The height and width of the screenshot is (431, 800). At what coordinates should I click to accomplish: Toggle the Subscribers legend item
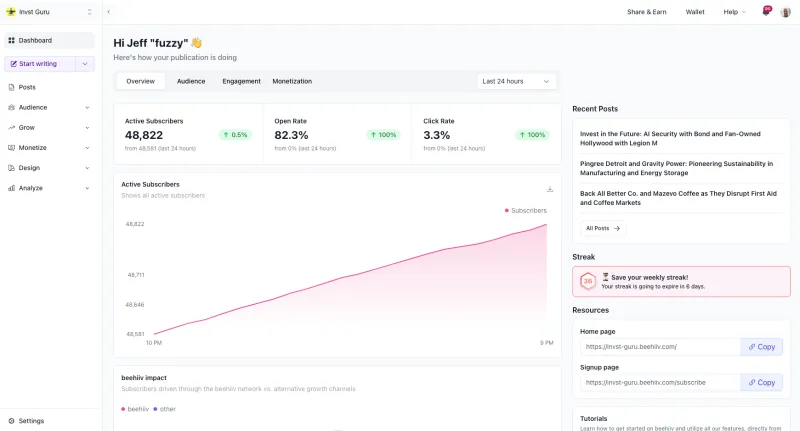pos(526,210)
